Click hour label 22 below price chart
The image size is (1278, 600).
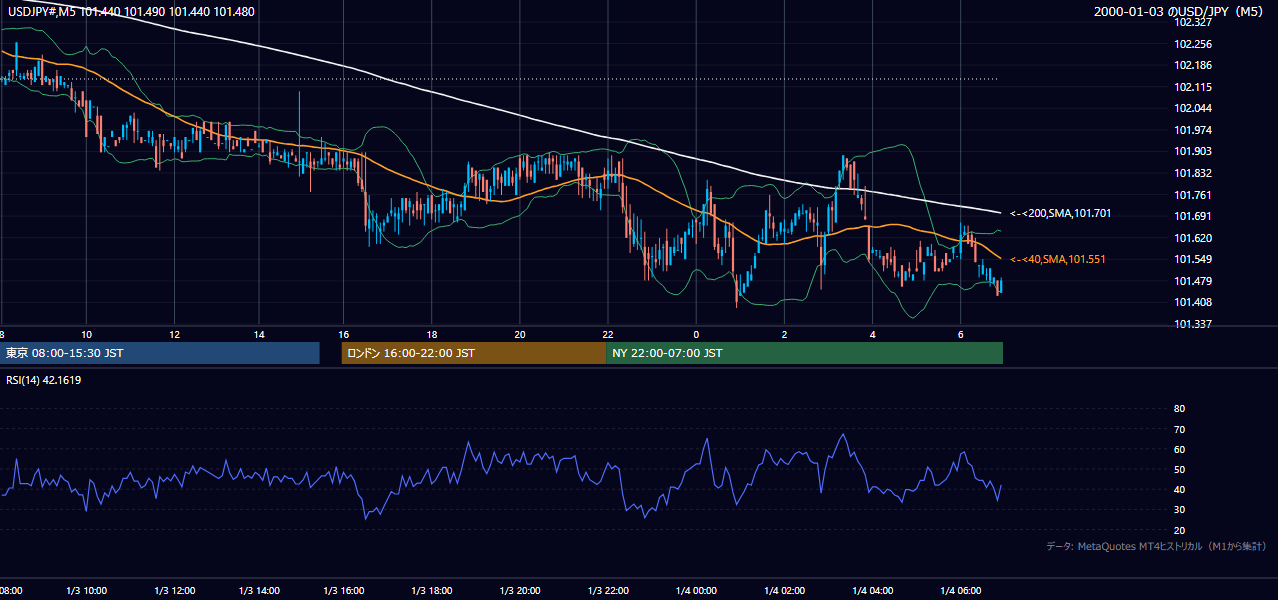point(608,333)
